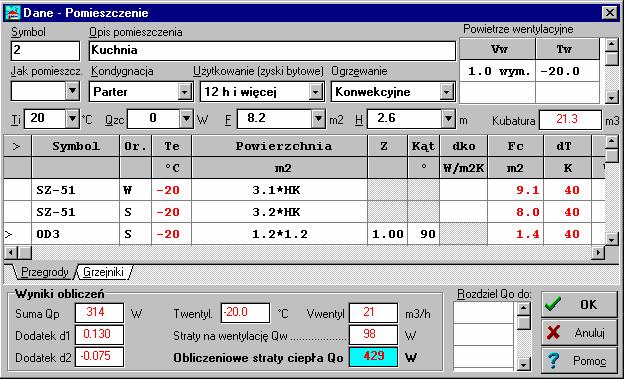Screen dimensions: 625x379
Task: Click the Te column header
Action: 172,146
